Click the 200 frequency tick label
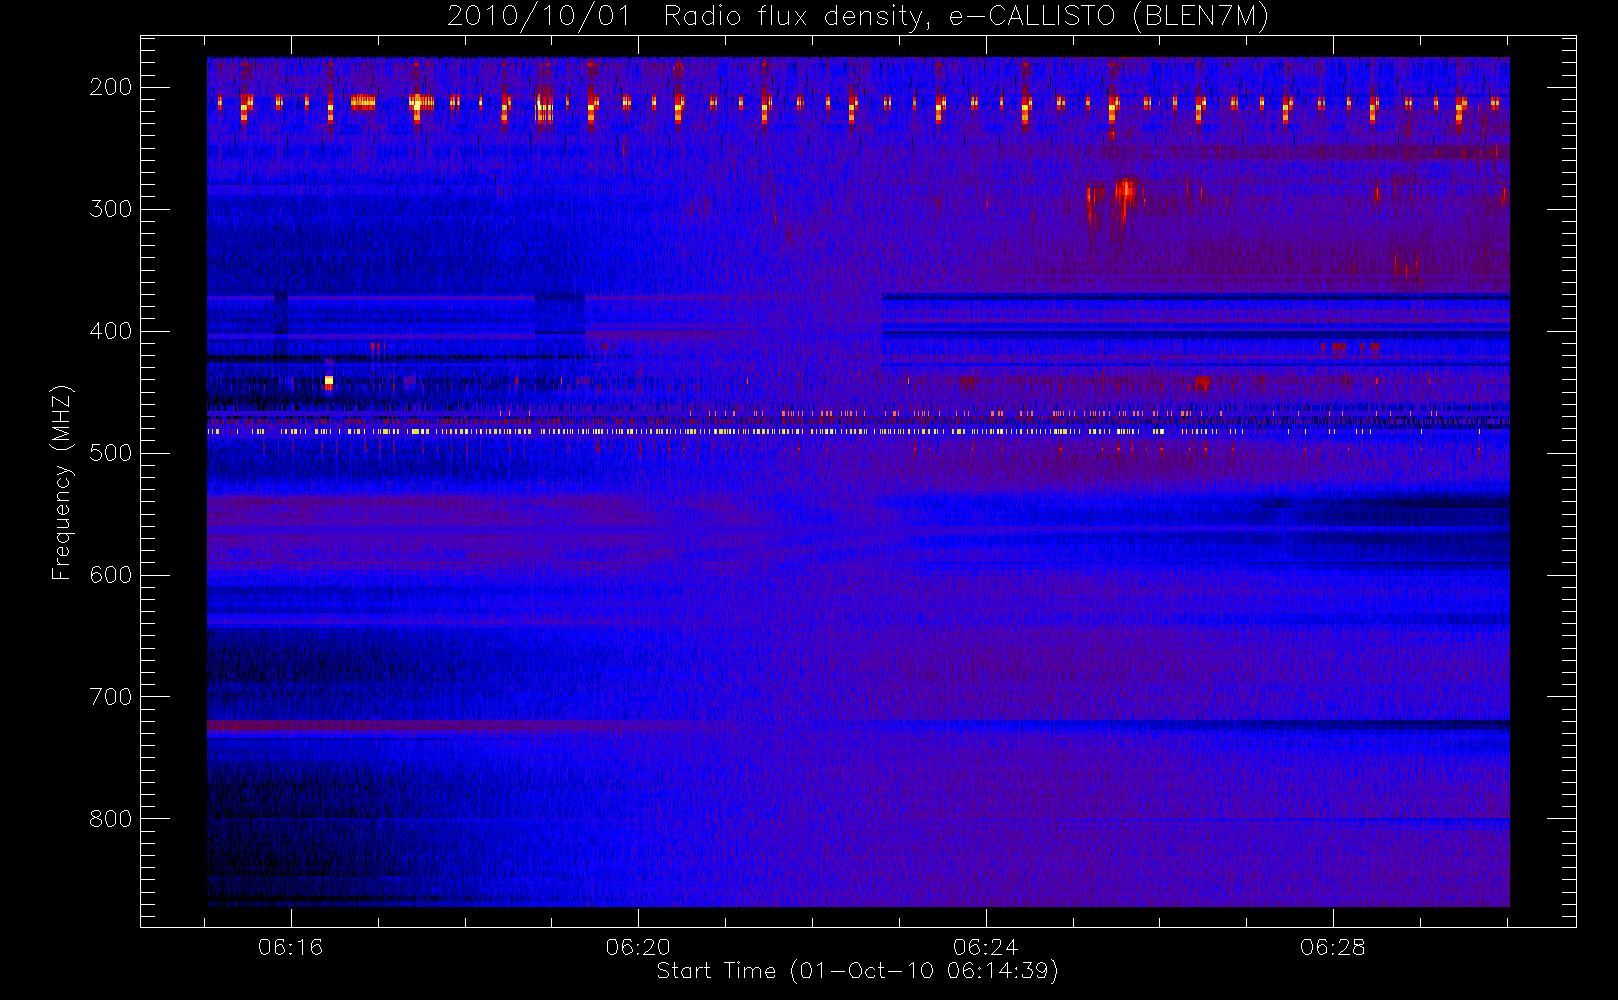This screenshot has height=1000, width=1618. click(111, 87)
